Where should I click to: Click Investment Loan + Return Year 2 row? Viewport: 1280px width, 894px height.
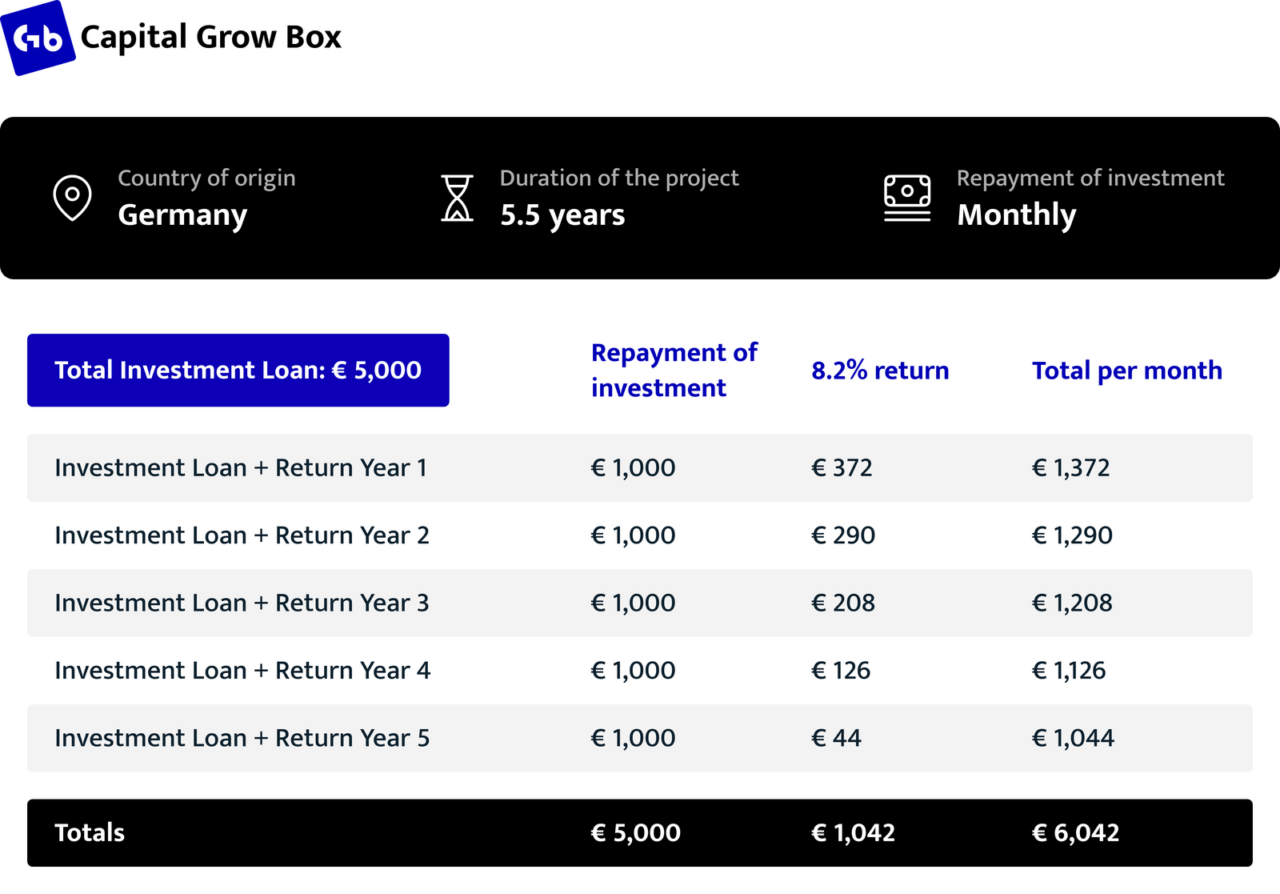[x=639, y=535]
